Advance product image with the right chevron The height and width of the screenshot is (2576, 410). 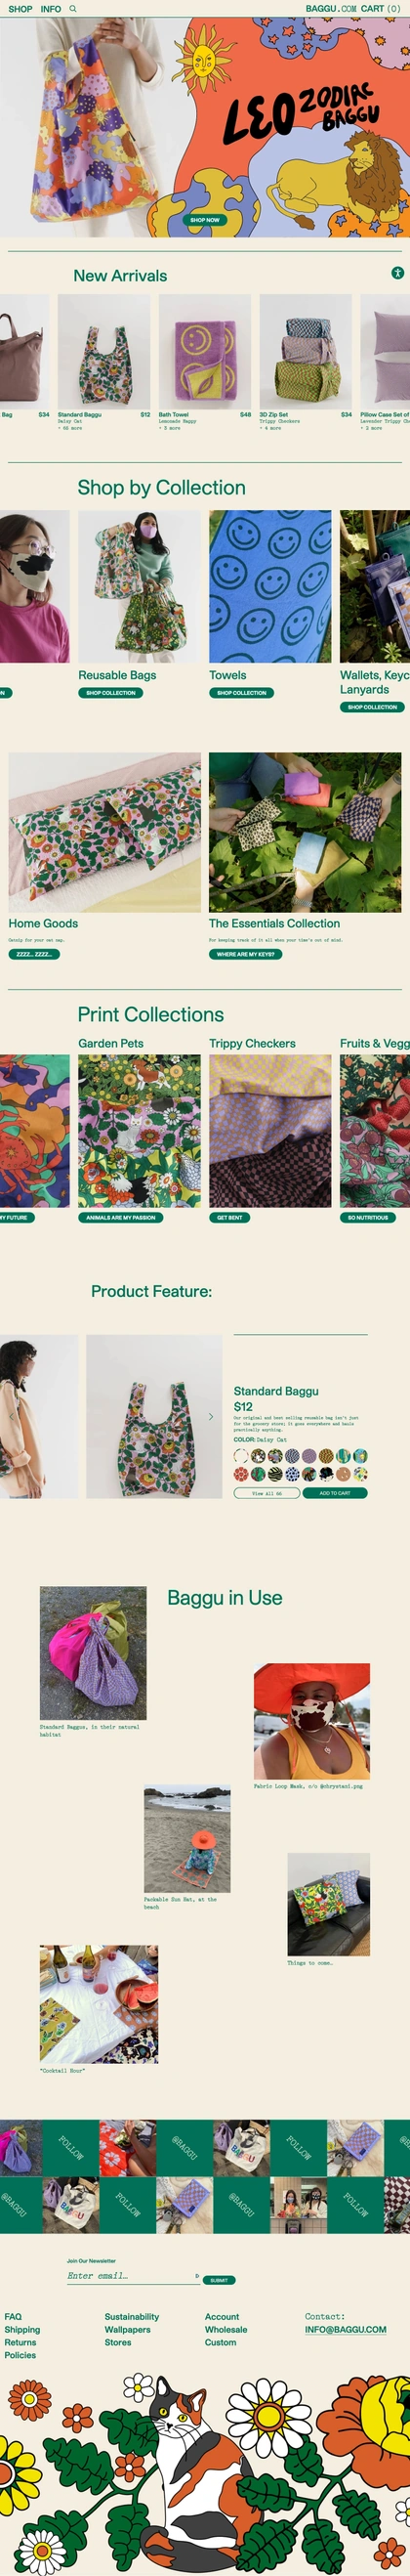pos(210,1416)
